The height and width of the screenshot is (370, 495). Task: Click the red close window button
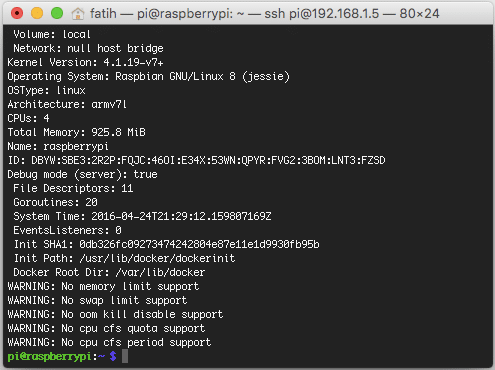pyautogui.click(x=17, y=13)
